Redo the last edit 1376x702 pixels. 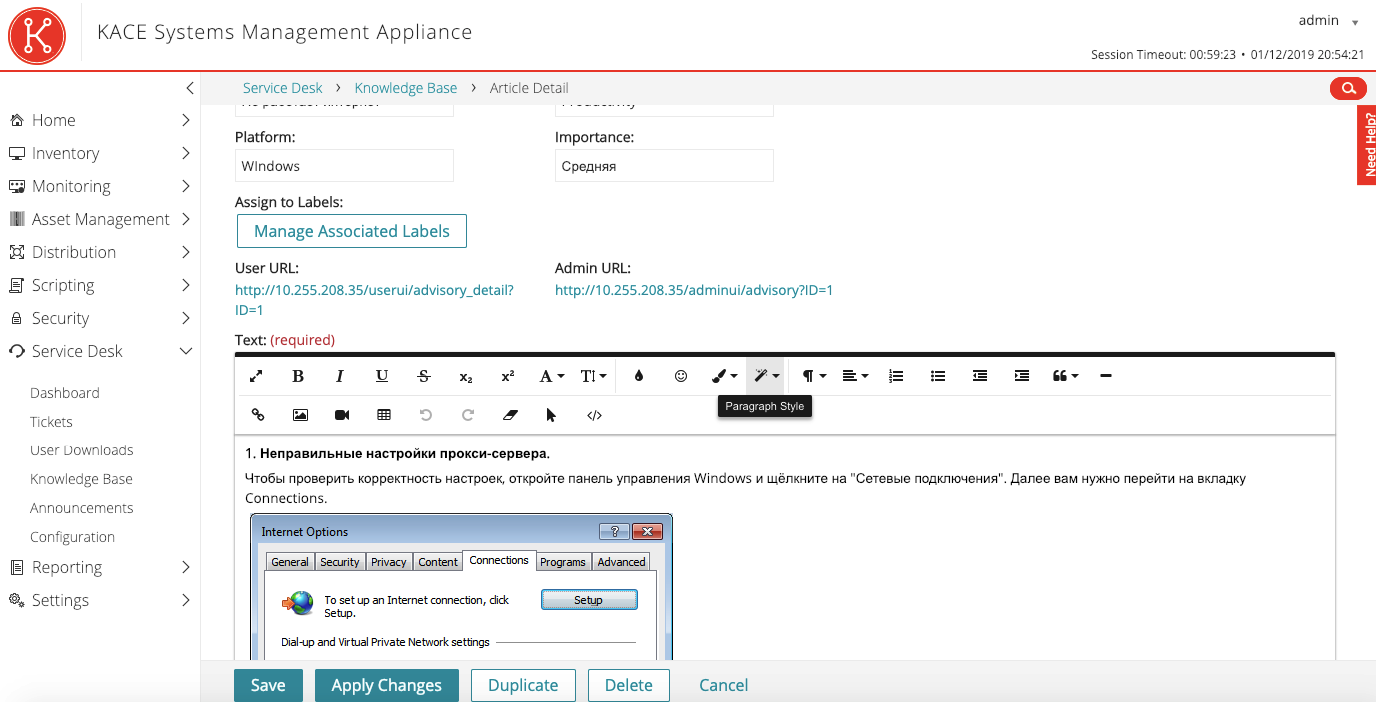point(468,415)
